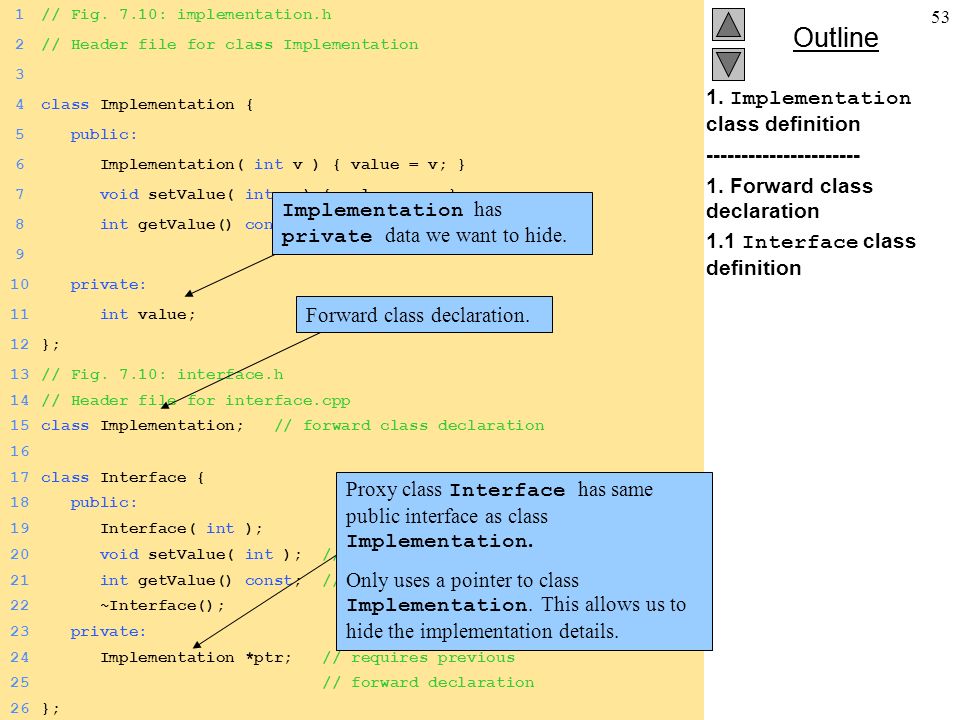Screen dimensions: 960x720
Task: Click 'private:' on line 23
Action: [x=108, y=631]
